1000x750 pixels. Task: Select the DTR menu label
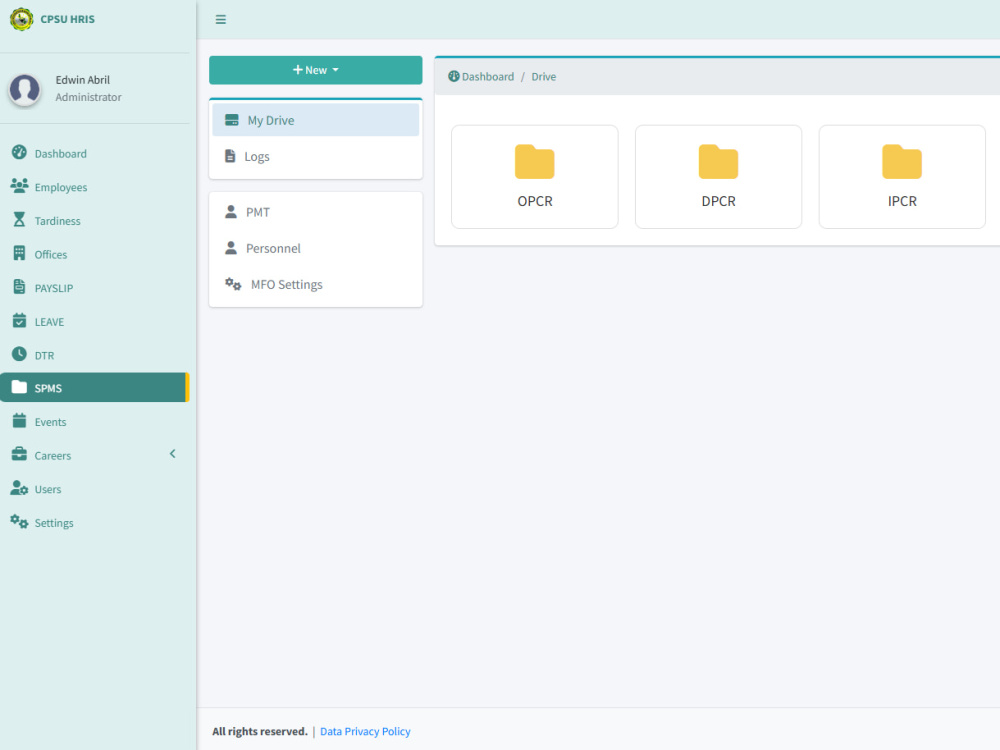click(x=44, y=355)
